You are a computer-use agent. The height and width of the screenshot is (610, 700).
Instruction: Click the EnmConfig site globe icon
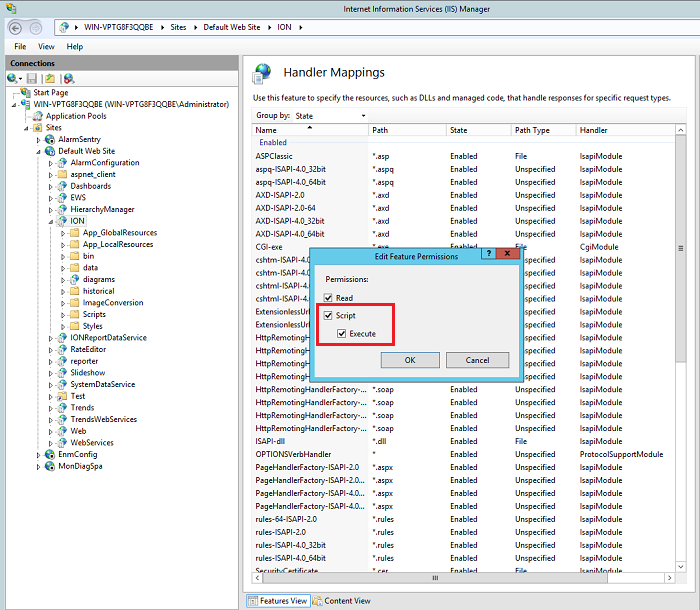click(50, 454)
